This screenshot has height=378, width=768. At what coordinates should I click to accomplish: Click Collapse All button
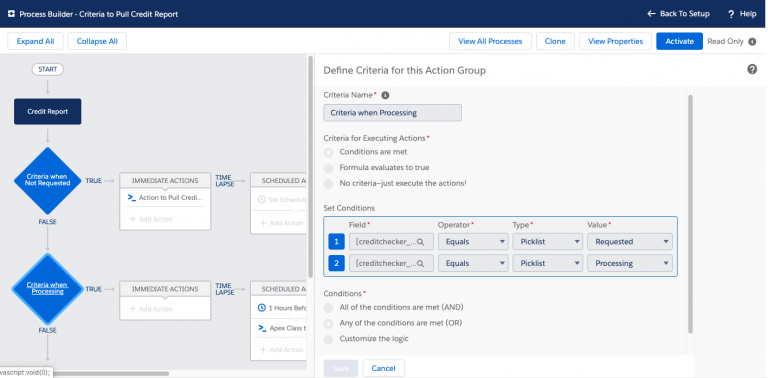pyautogui.click(x=97, y=41)
